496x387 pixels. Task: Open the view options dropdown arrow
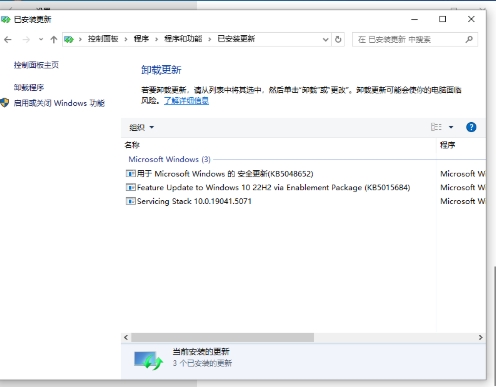tap(451, 127)
